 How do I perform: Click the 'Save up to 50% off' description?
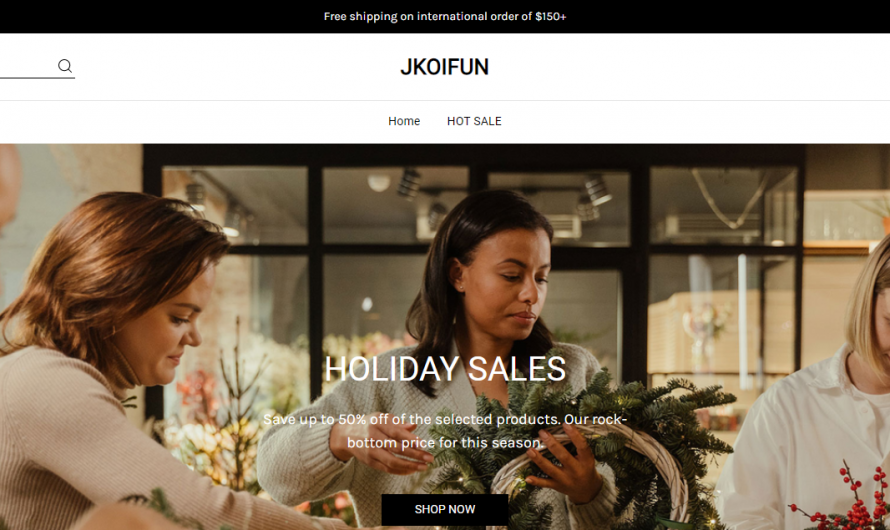point(445,431)
